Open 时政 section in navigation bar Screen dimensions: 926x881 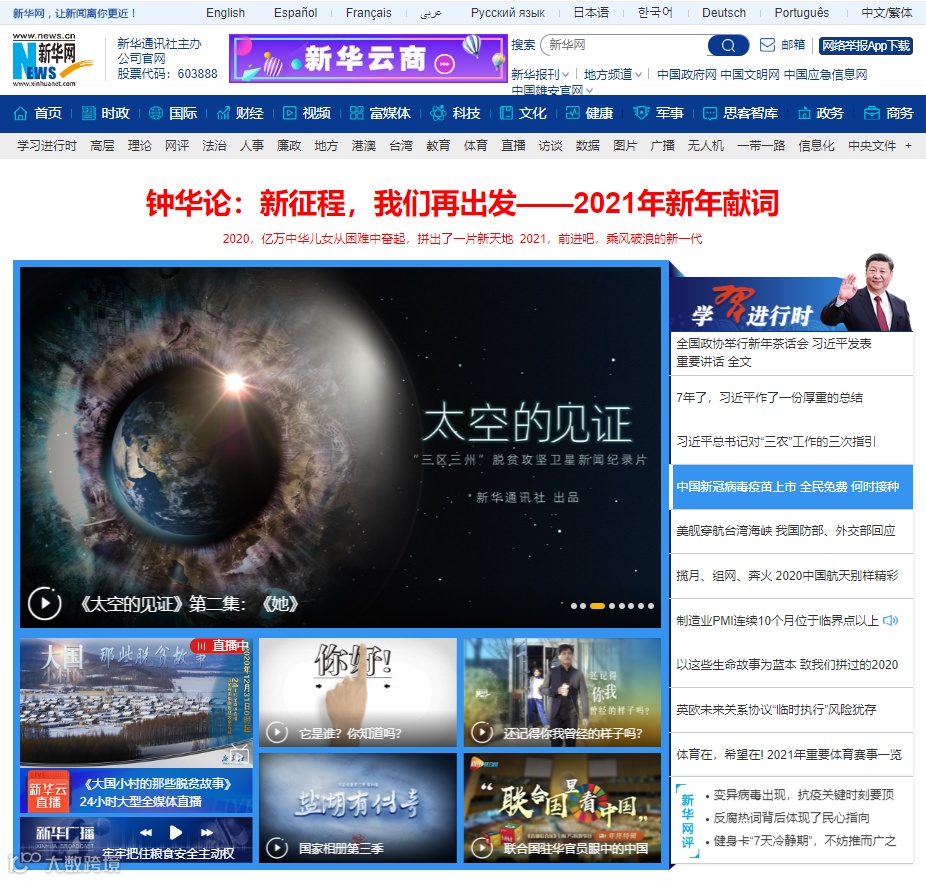click(x=106, y=113)
